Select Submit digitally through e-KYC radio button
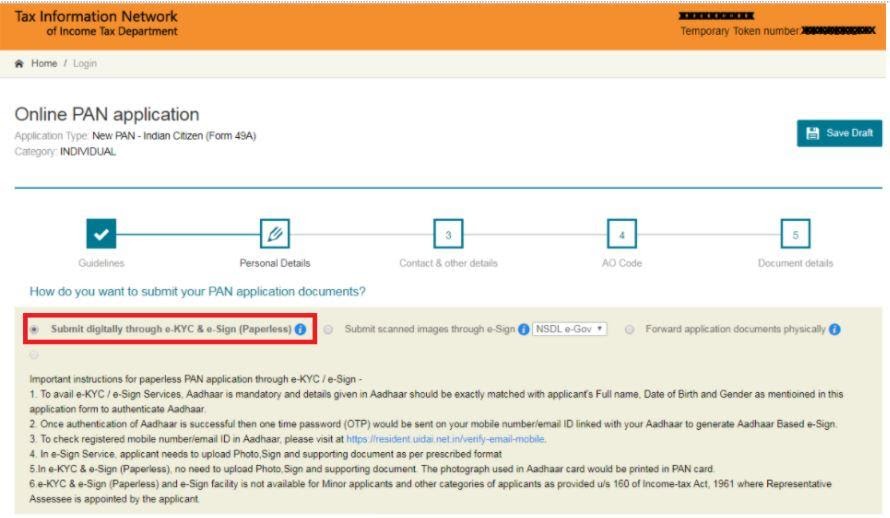This screenshot has height=518, width=890. (37, 329)
